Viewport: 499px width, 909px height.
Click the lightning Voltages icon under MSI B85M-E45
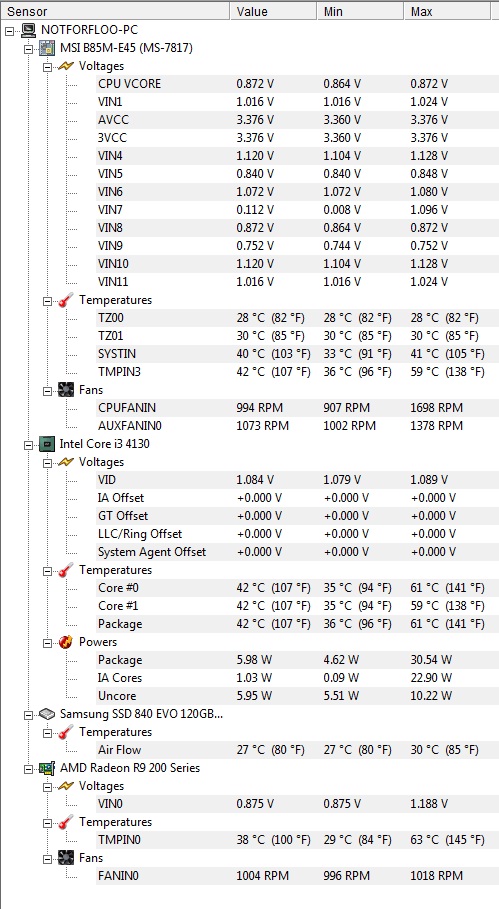pos(66,66)
